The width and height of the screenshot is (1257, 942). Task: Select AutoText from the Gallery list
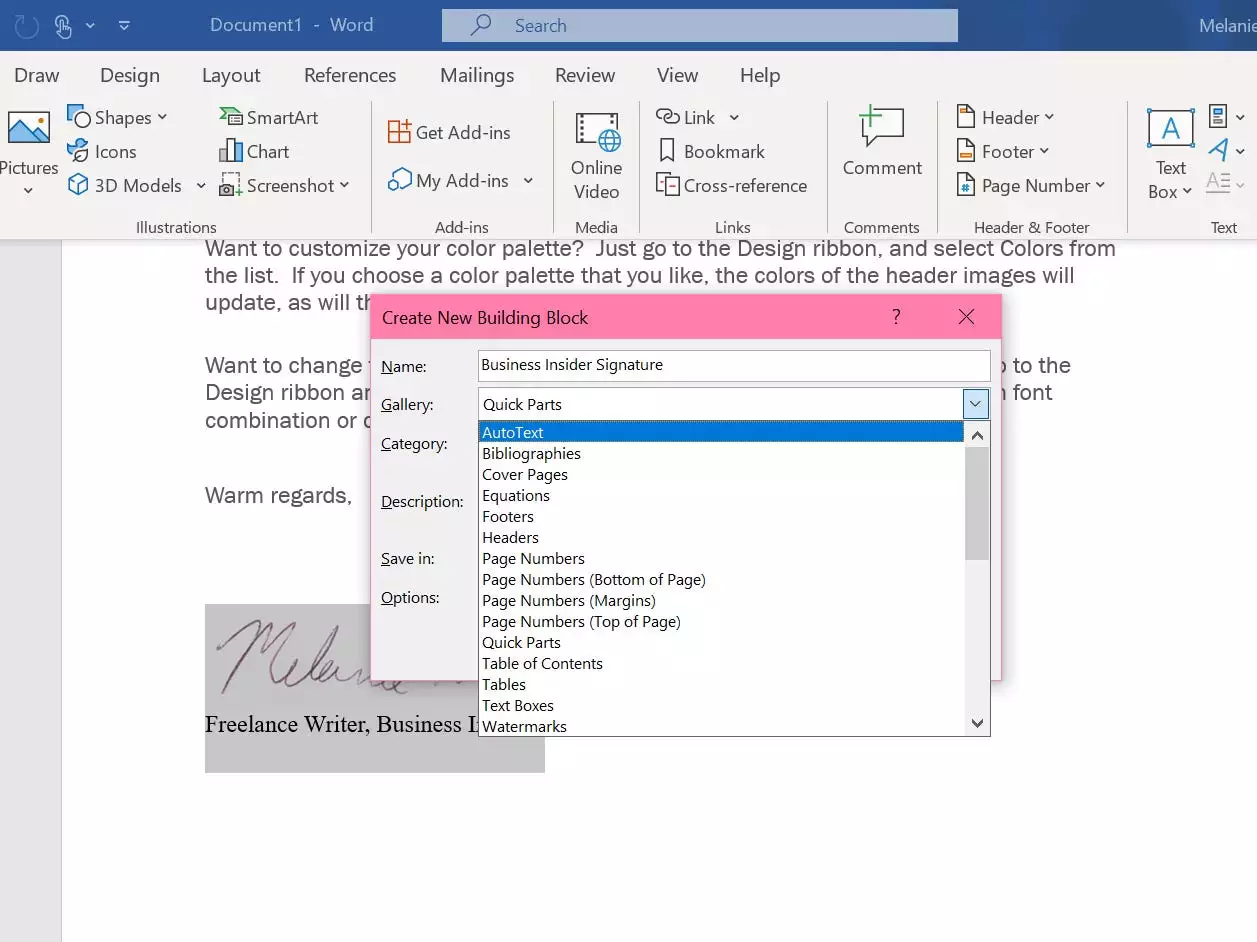[513, 433]
